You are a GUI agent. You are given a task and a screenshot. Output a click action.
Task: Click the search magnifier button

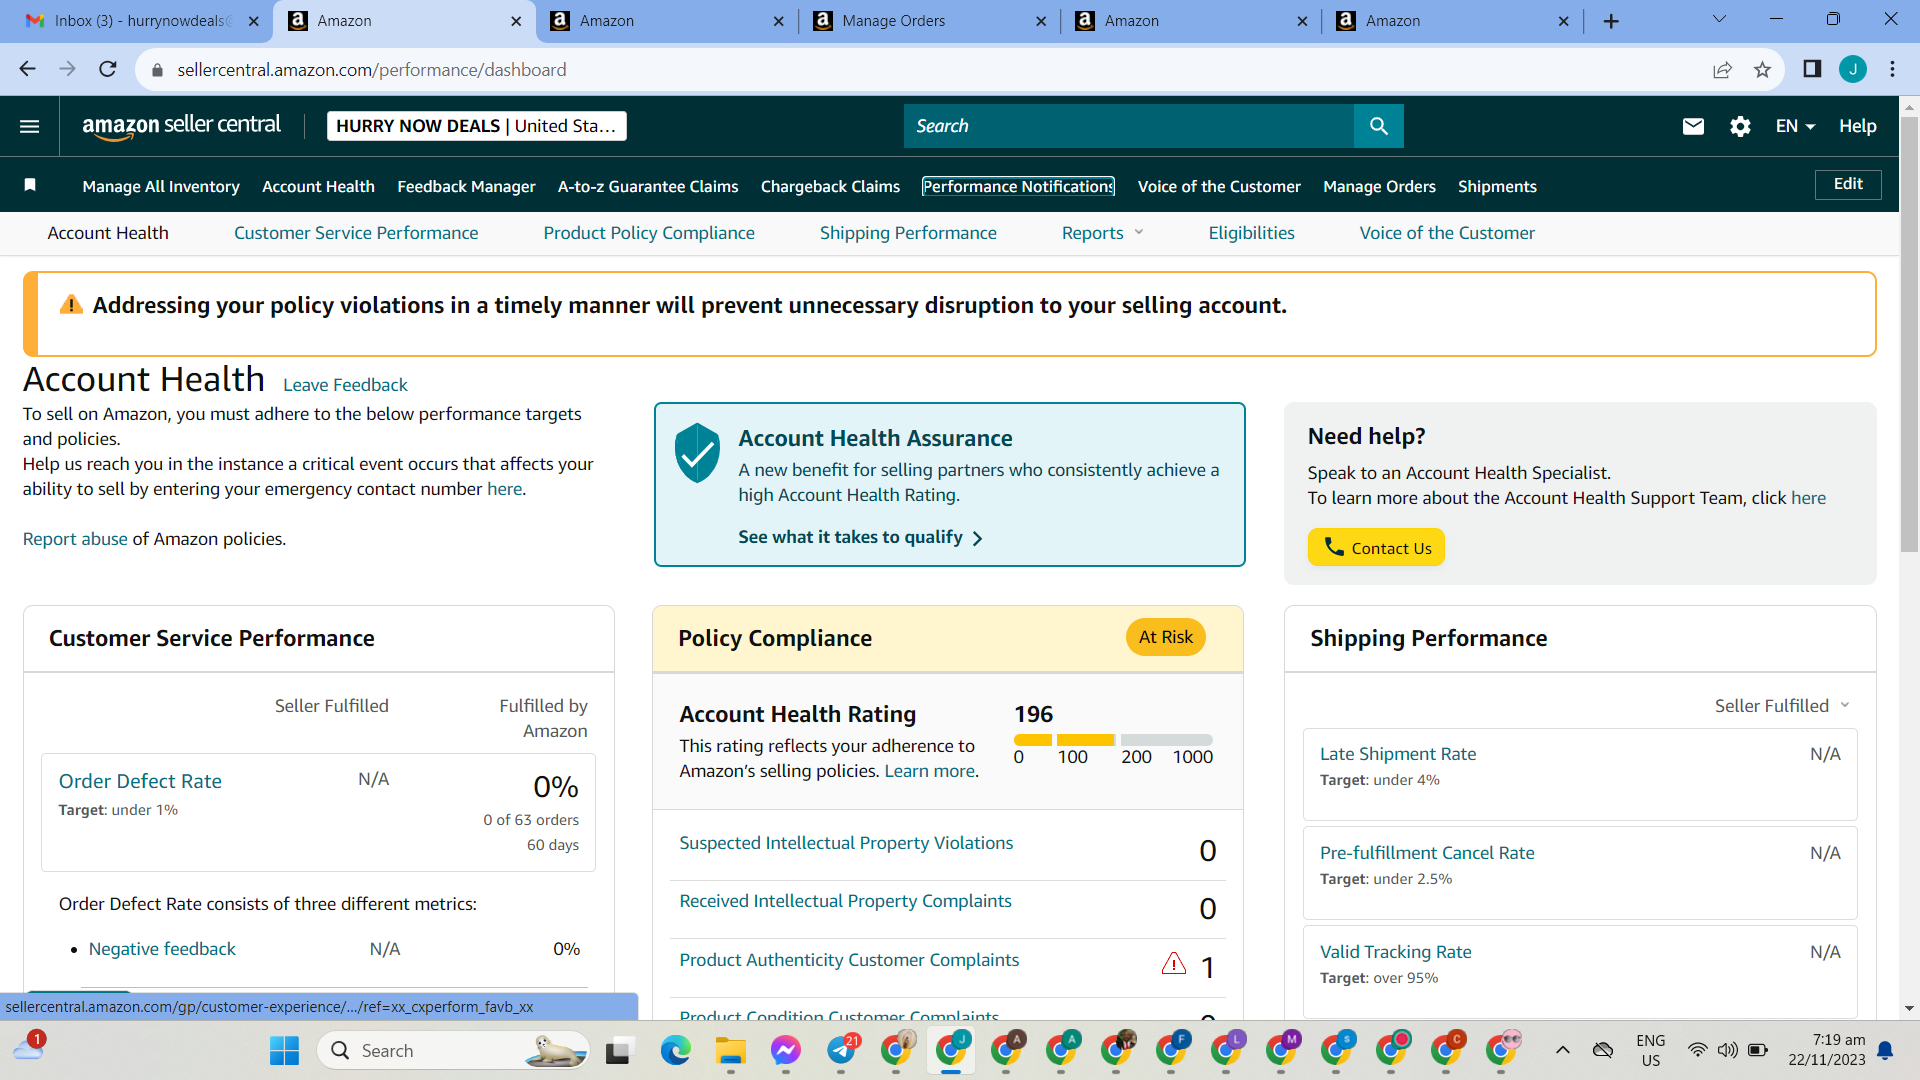tap(1378, 126)
